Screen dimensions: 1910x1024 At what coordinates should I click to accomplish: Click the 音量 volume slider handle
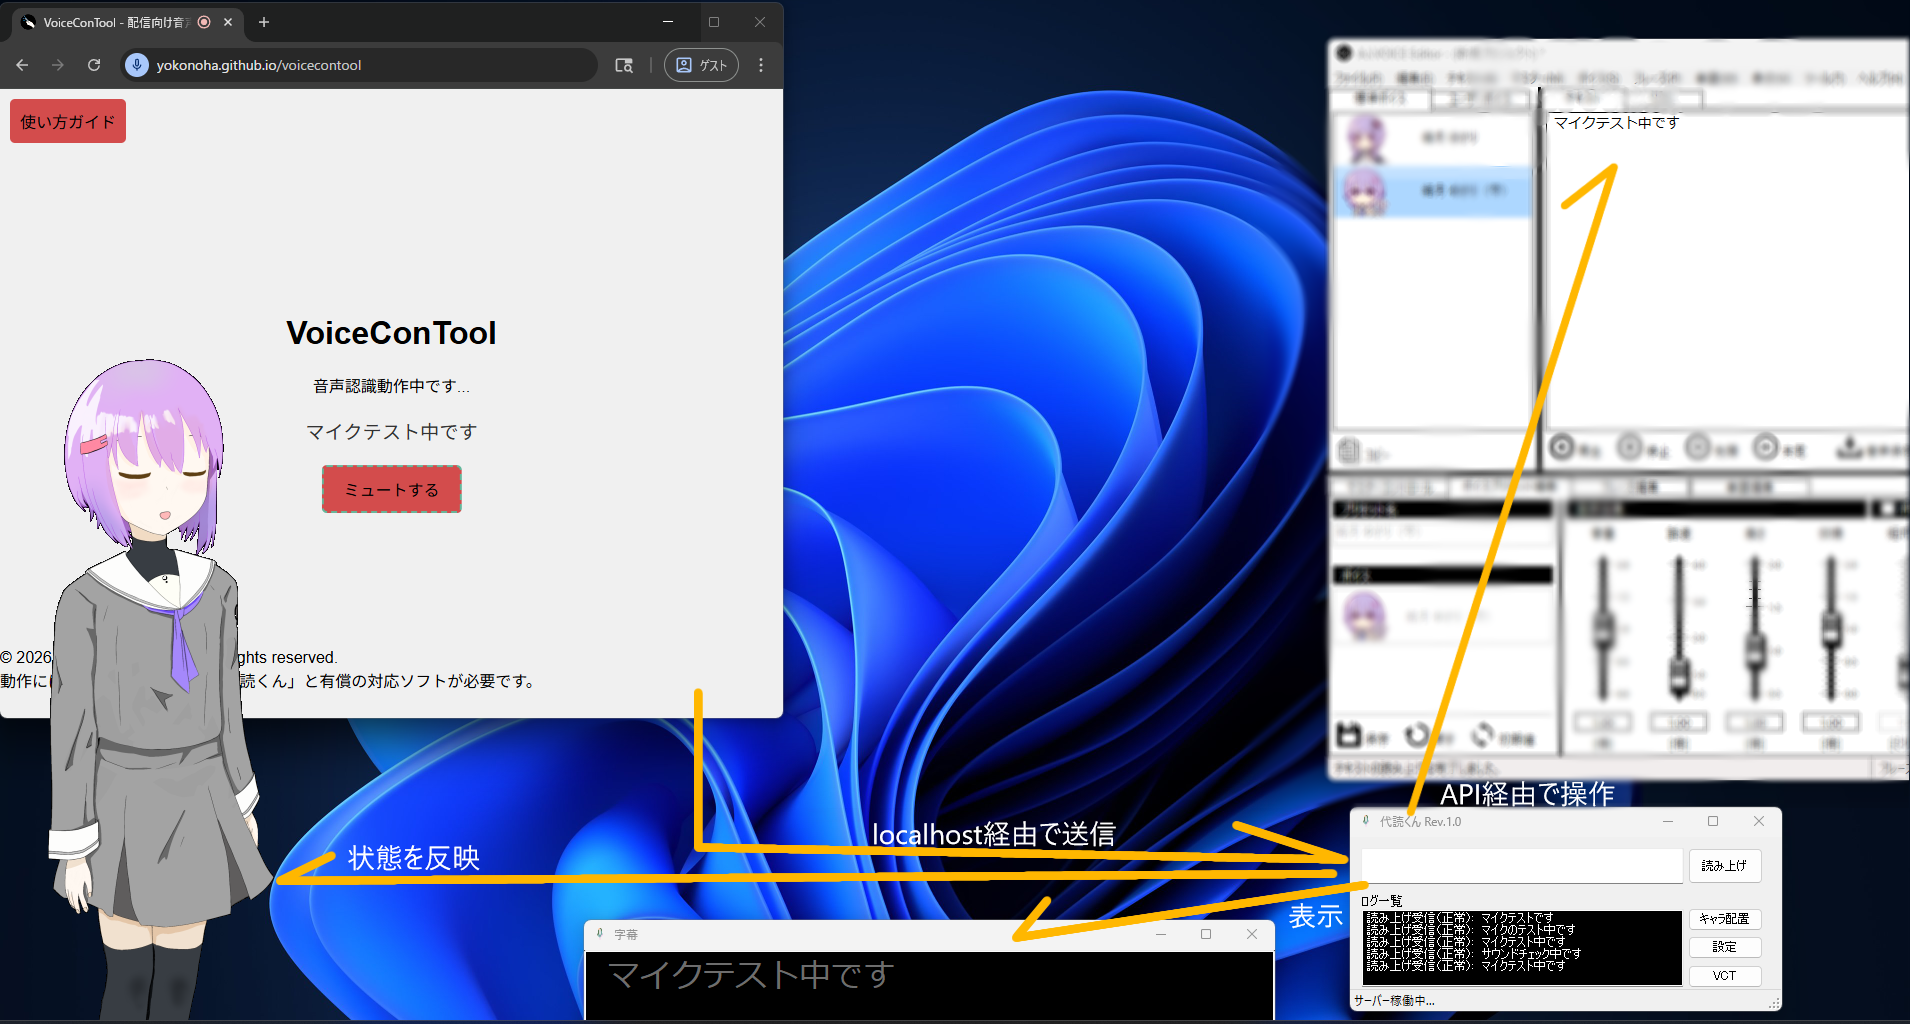pos(1603,631)
